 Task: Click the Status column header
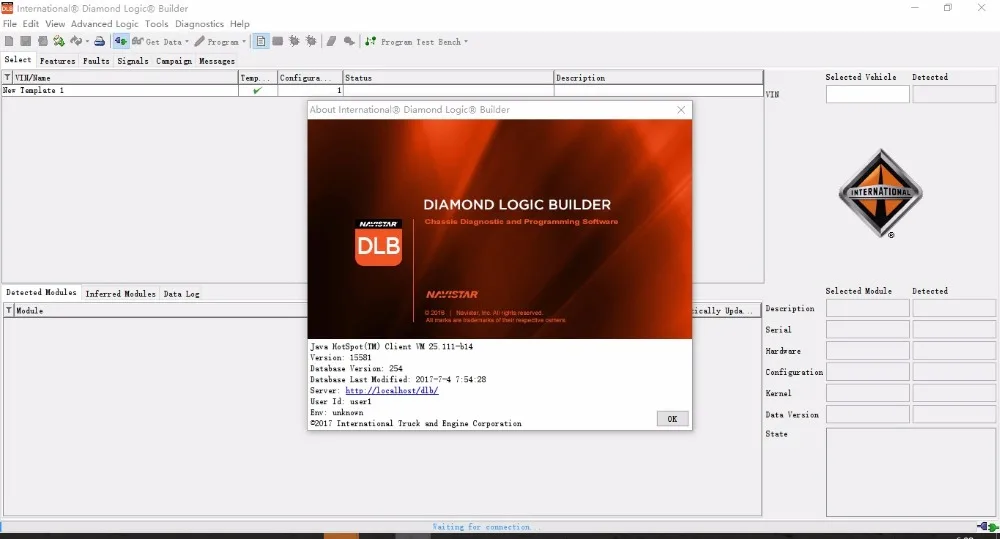[x=448, y=77]
